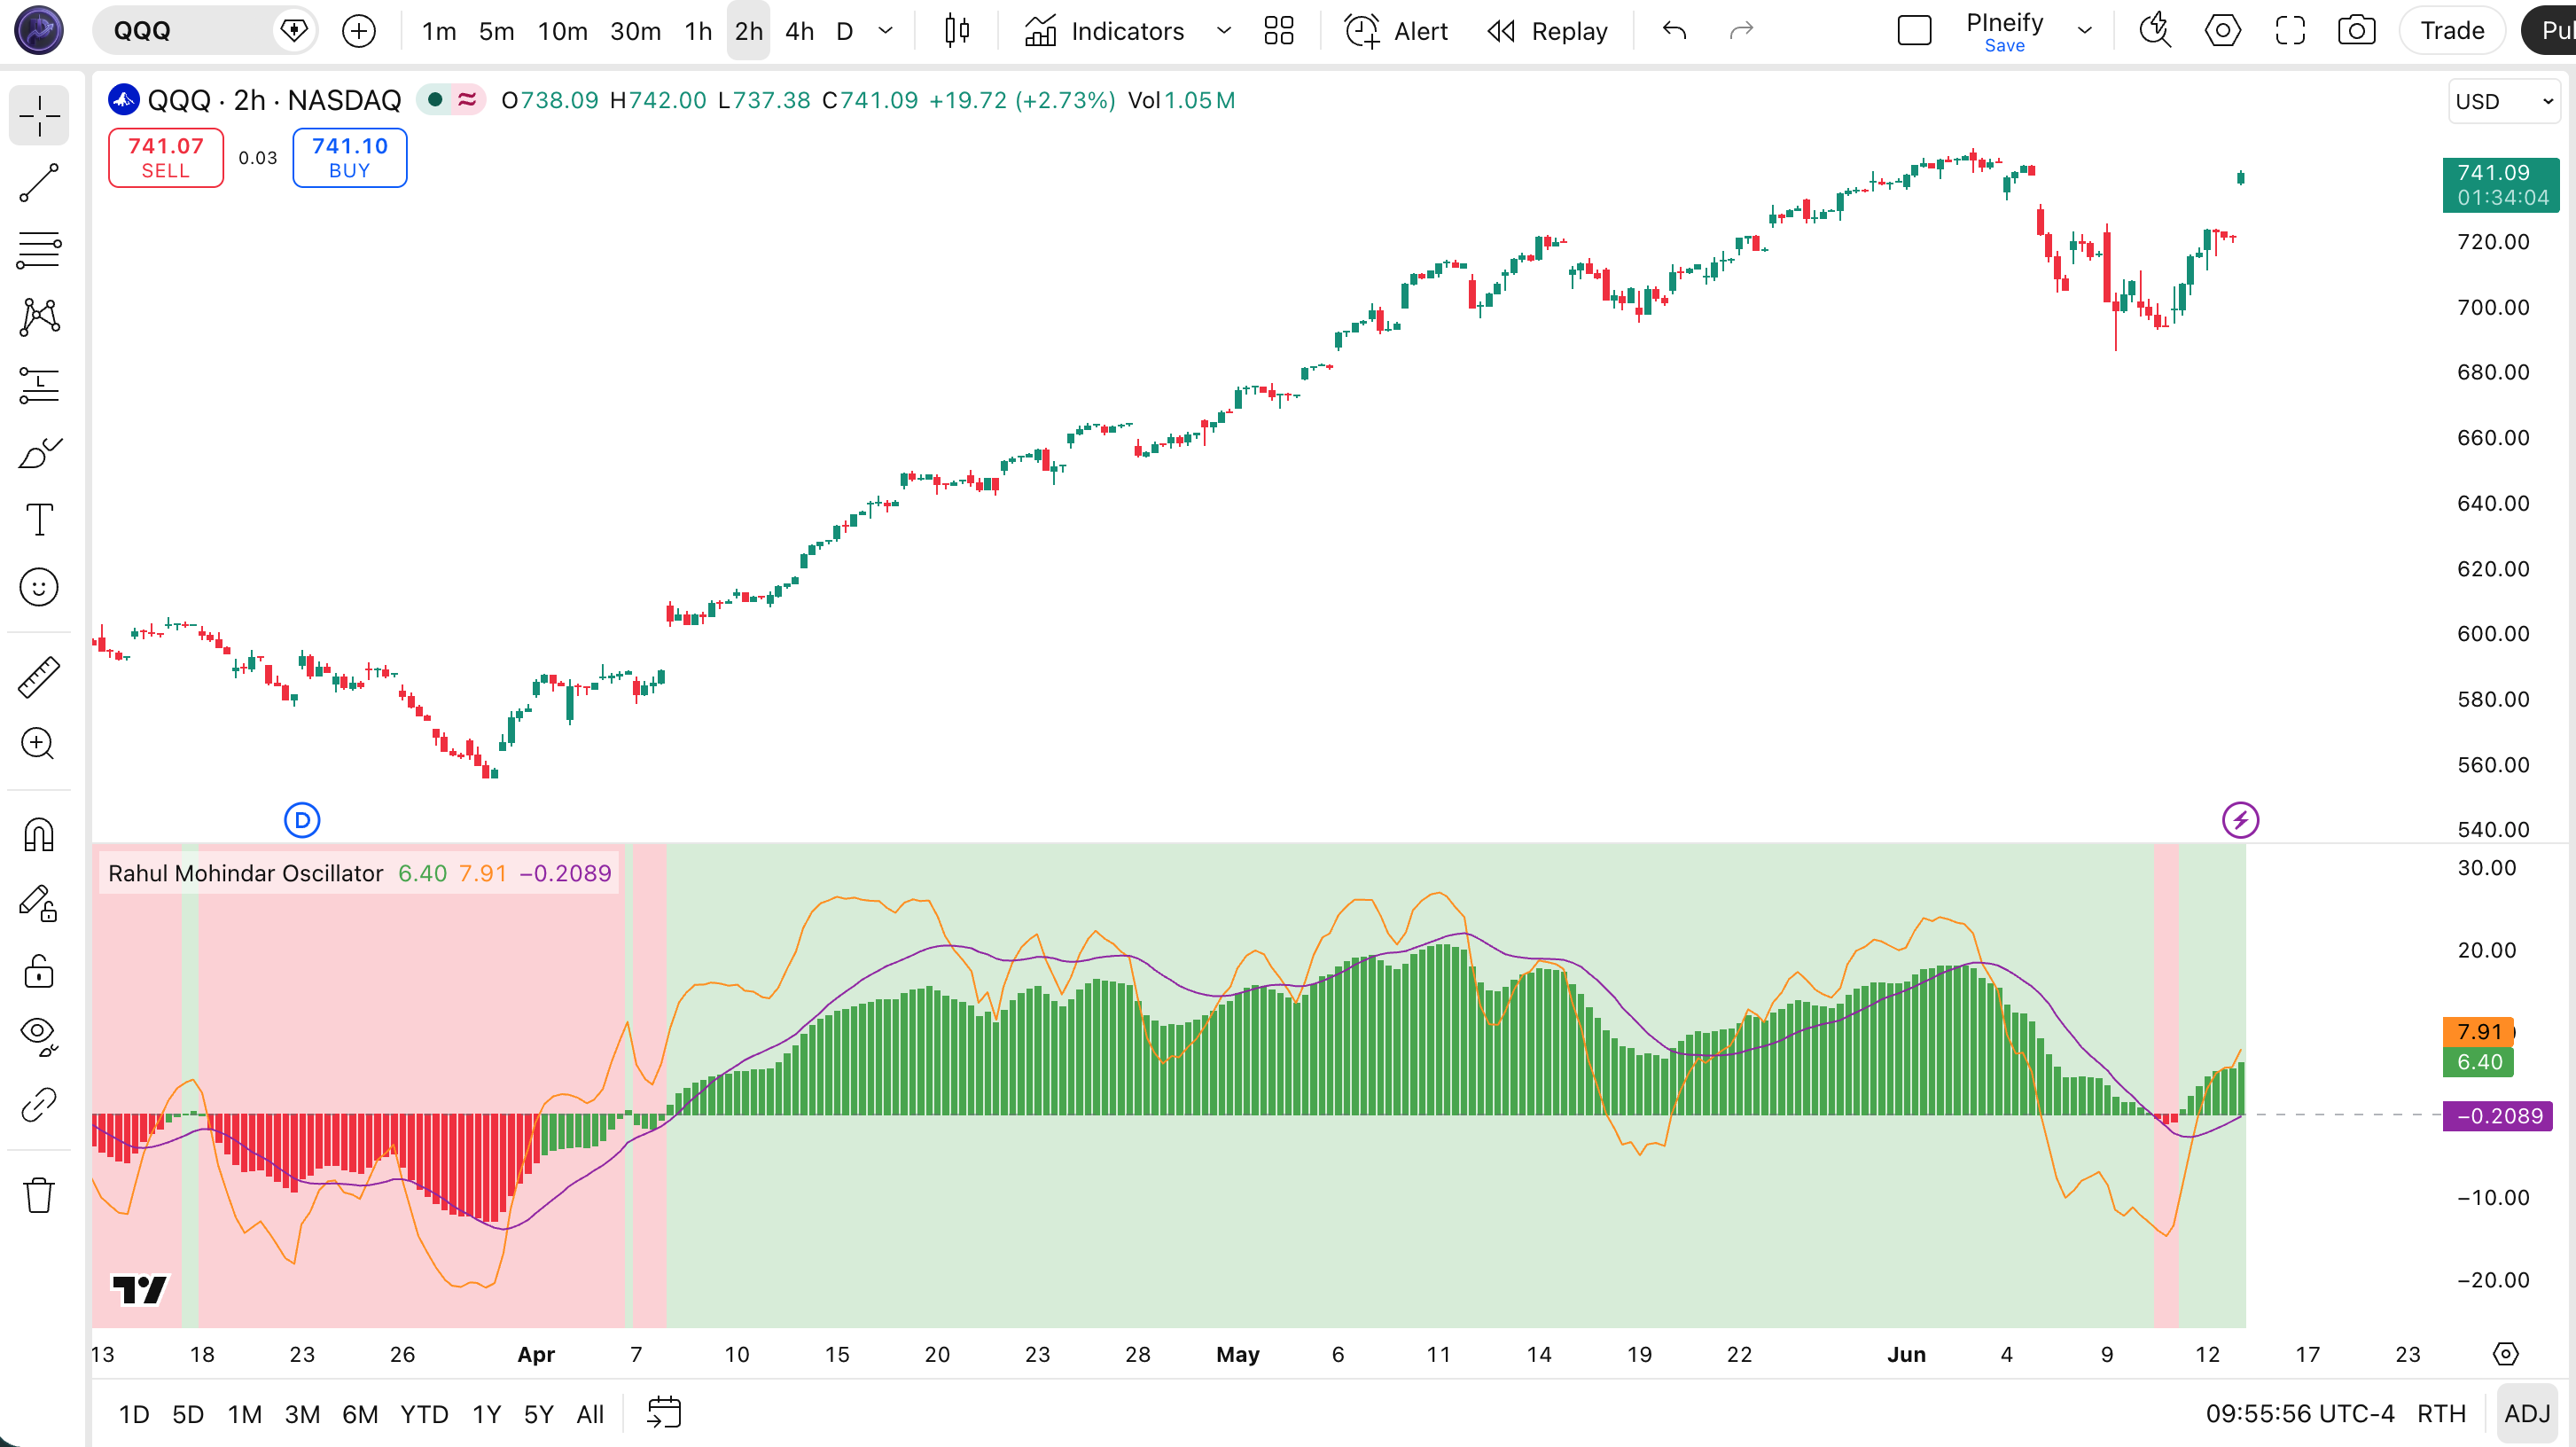Start bar Replay mode
Screen dimensions: 2576x1447
click(1547, 31)
